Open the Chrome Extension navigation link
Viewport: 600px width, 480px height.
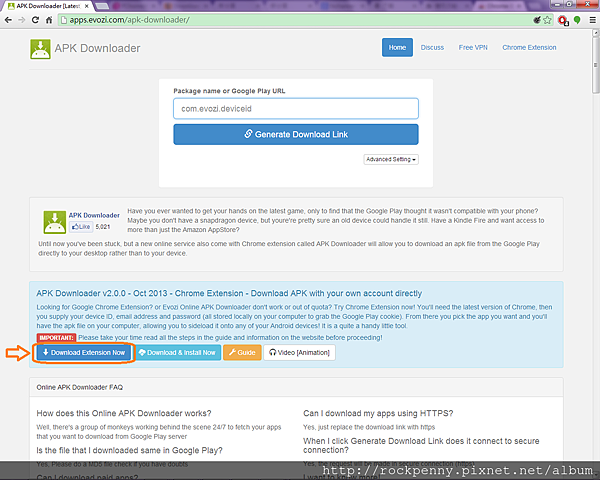coord(529,47)
